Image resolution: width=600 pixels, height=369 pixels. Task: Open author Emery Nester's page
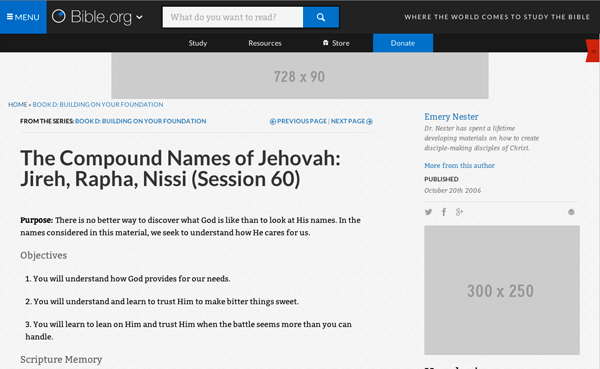(451, 117)
